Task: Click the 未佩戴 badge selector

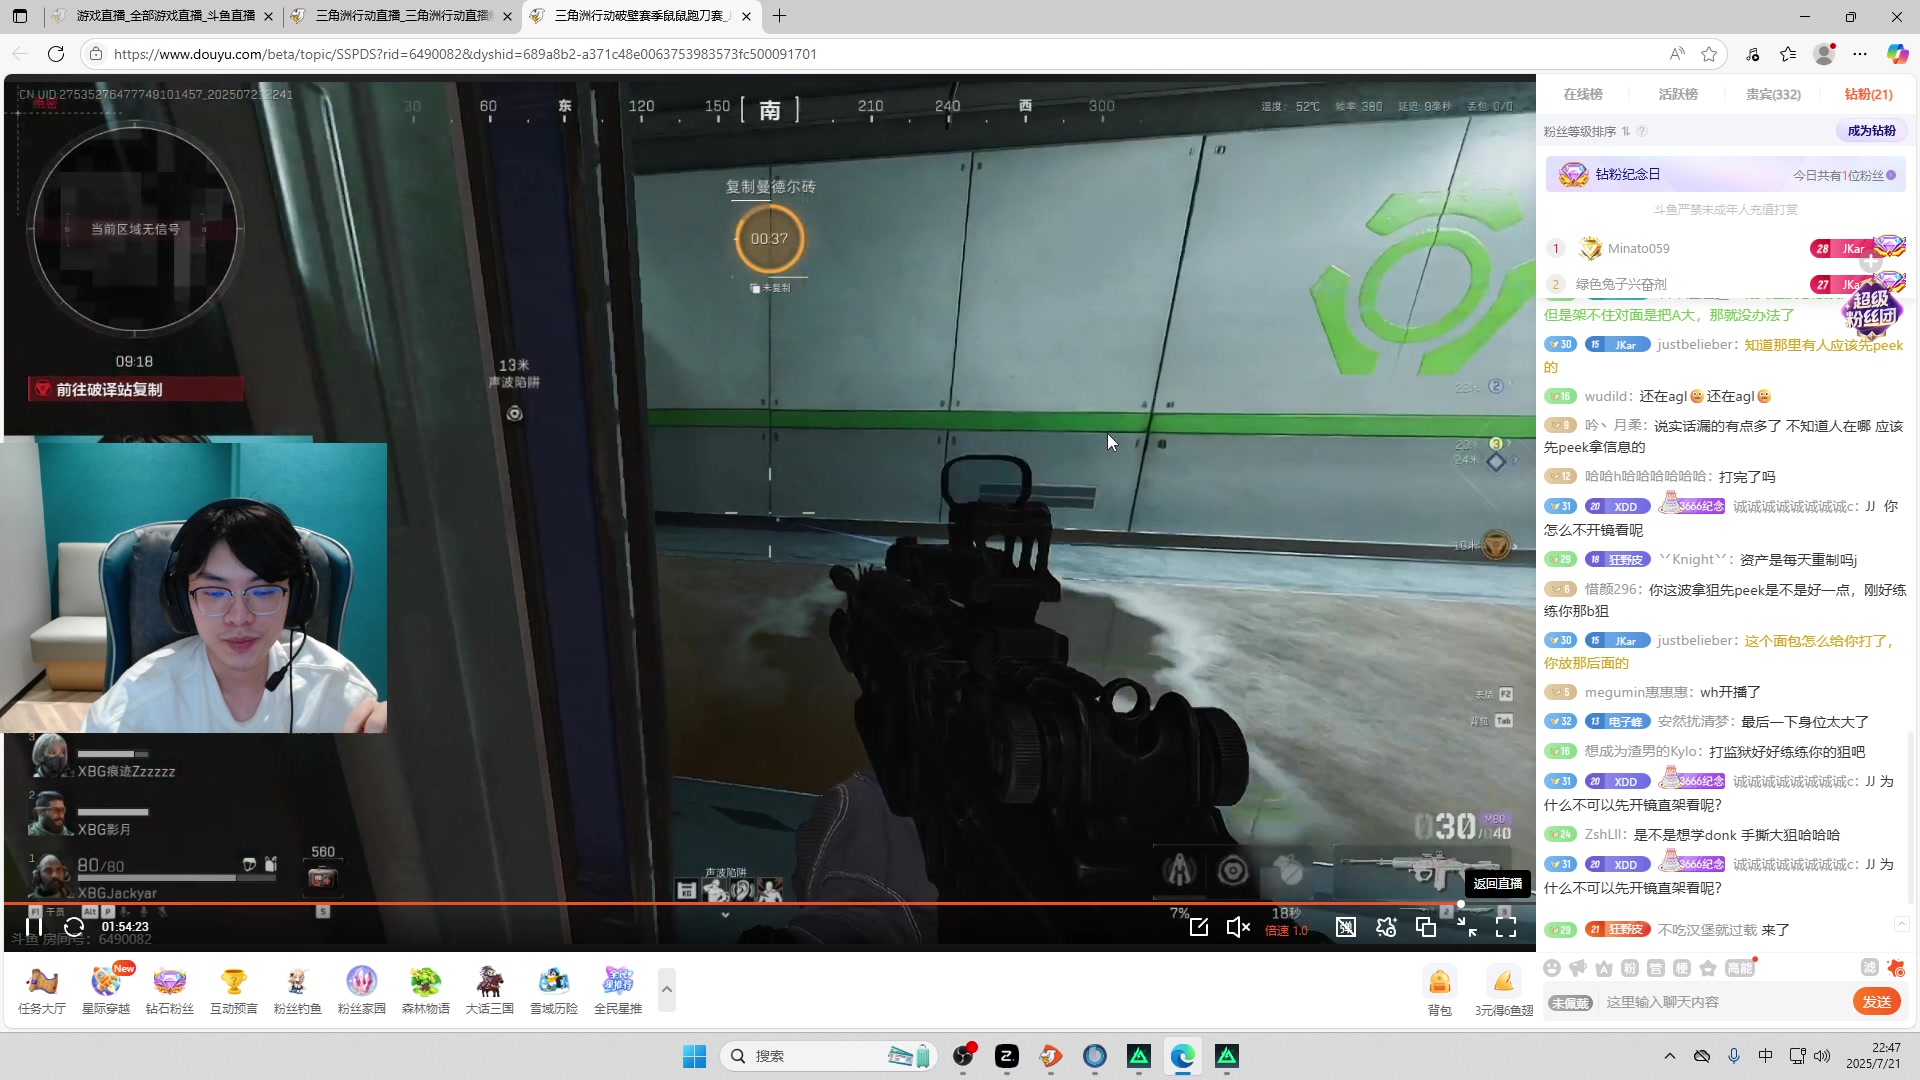Action: [1570, 1003]
